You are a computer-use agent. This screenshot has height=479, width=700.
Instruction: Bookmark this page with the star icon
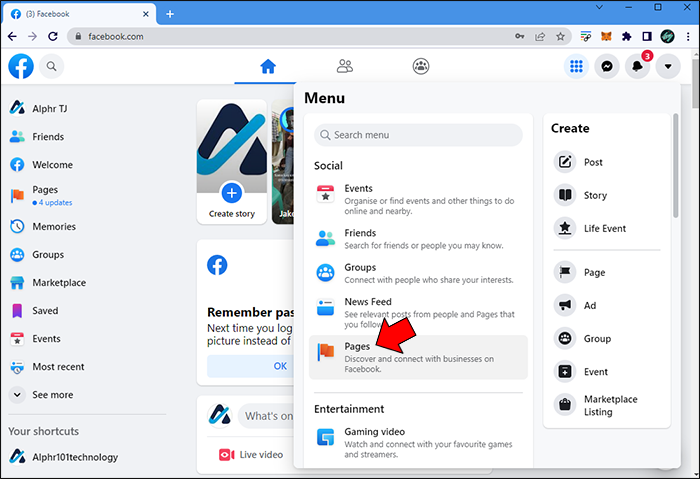(560, 37)
